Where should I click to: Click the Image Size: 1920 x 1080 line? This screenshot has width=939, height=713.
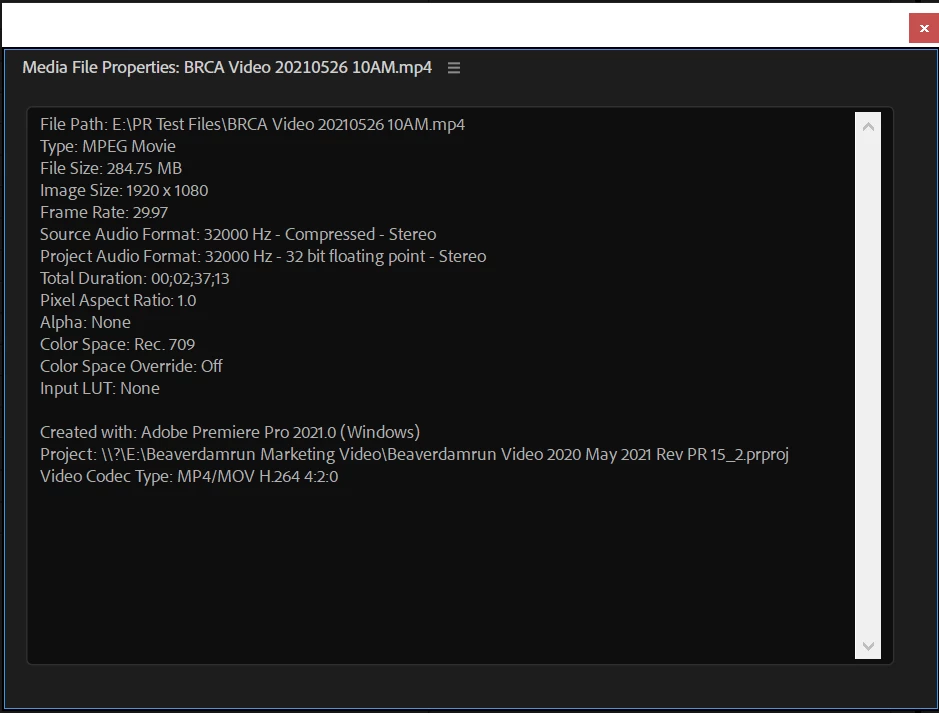coord(124,190)
